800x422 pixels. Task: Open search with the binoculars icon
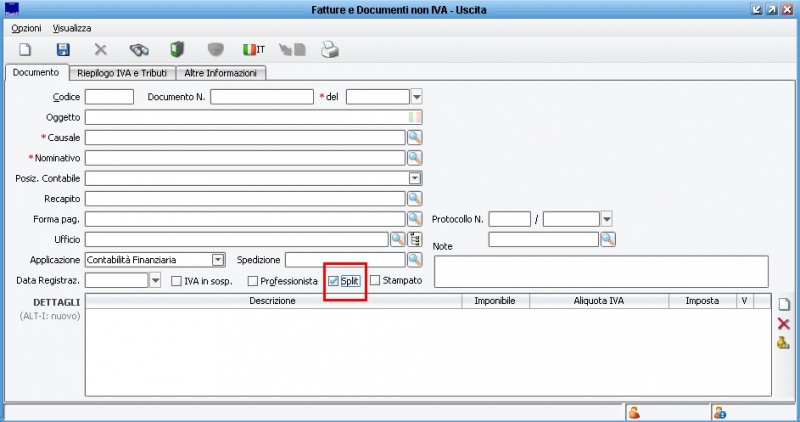pyautogui.click(x=139, y=49)
